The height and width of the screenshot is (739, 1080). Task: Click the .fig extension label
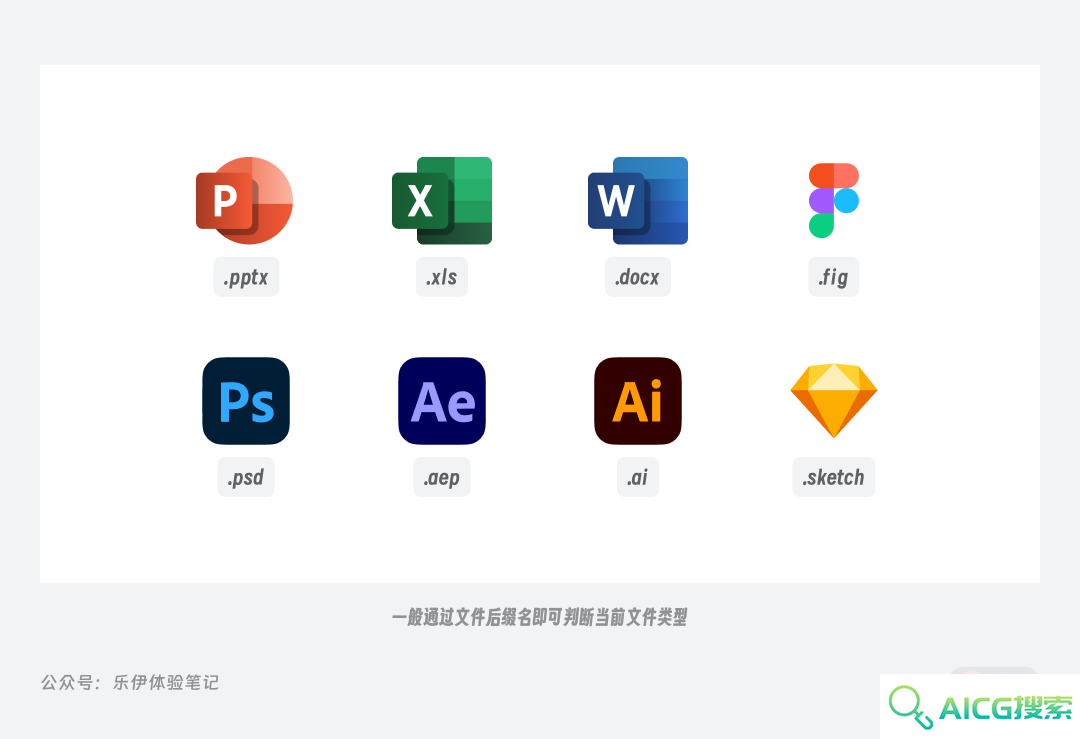pos(833,277)
